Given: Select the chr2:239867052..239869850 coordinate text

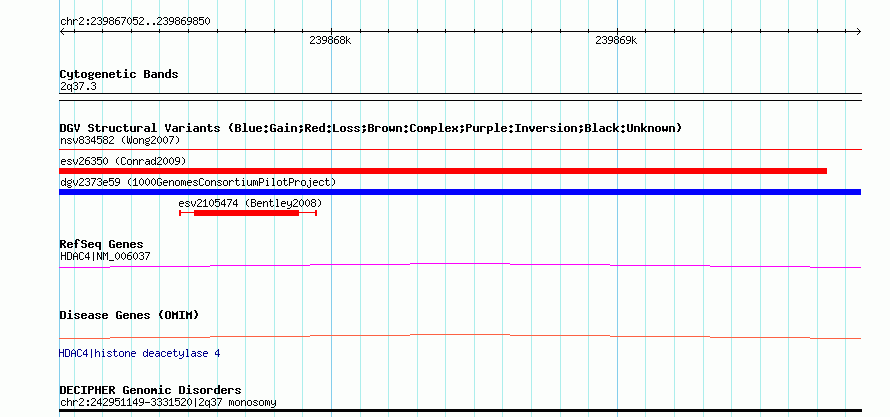Looking at the screenshot, I should 135,22.
